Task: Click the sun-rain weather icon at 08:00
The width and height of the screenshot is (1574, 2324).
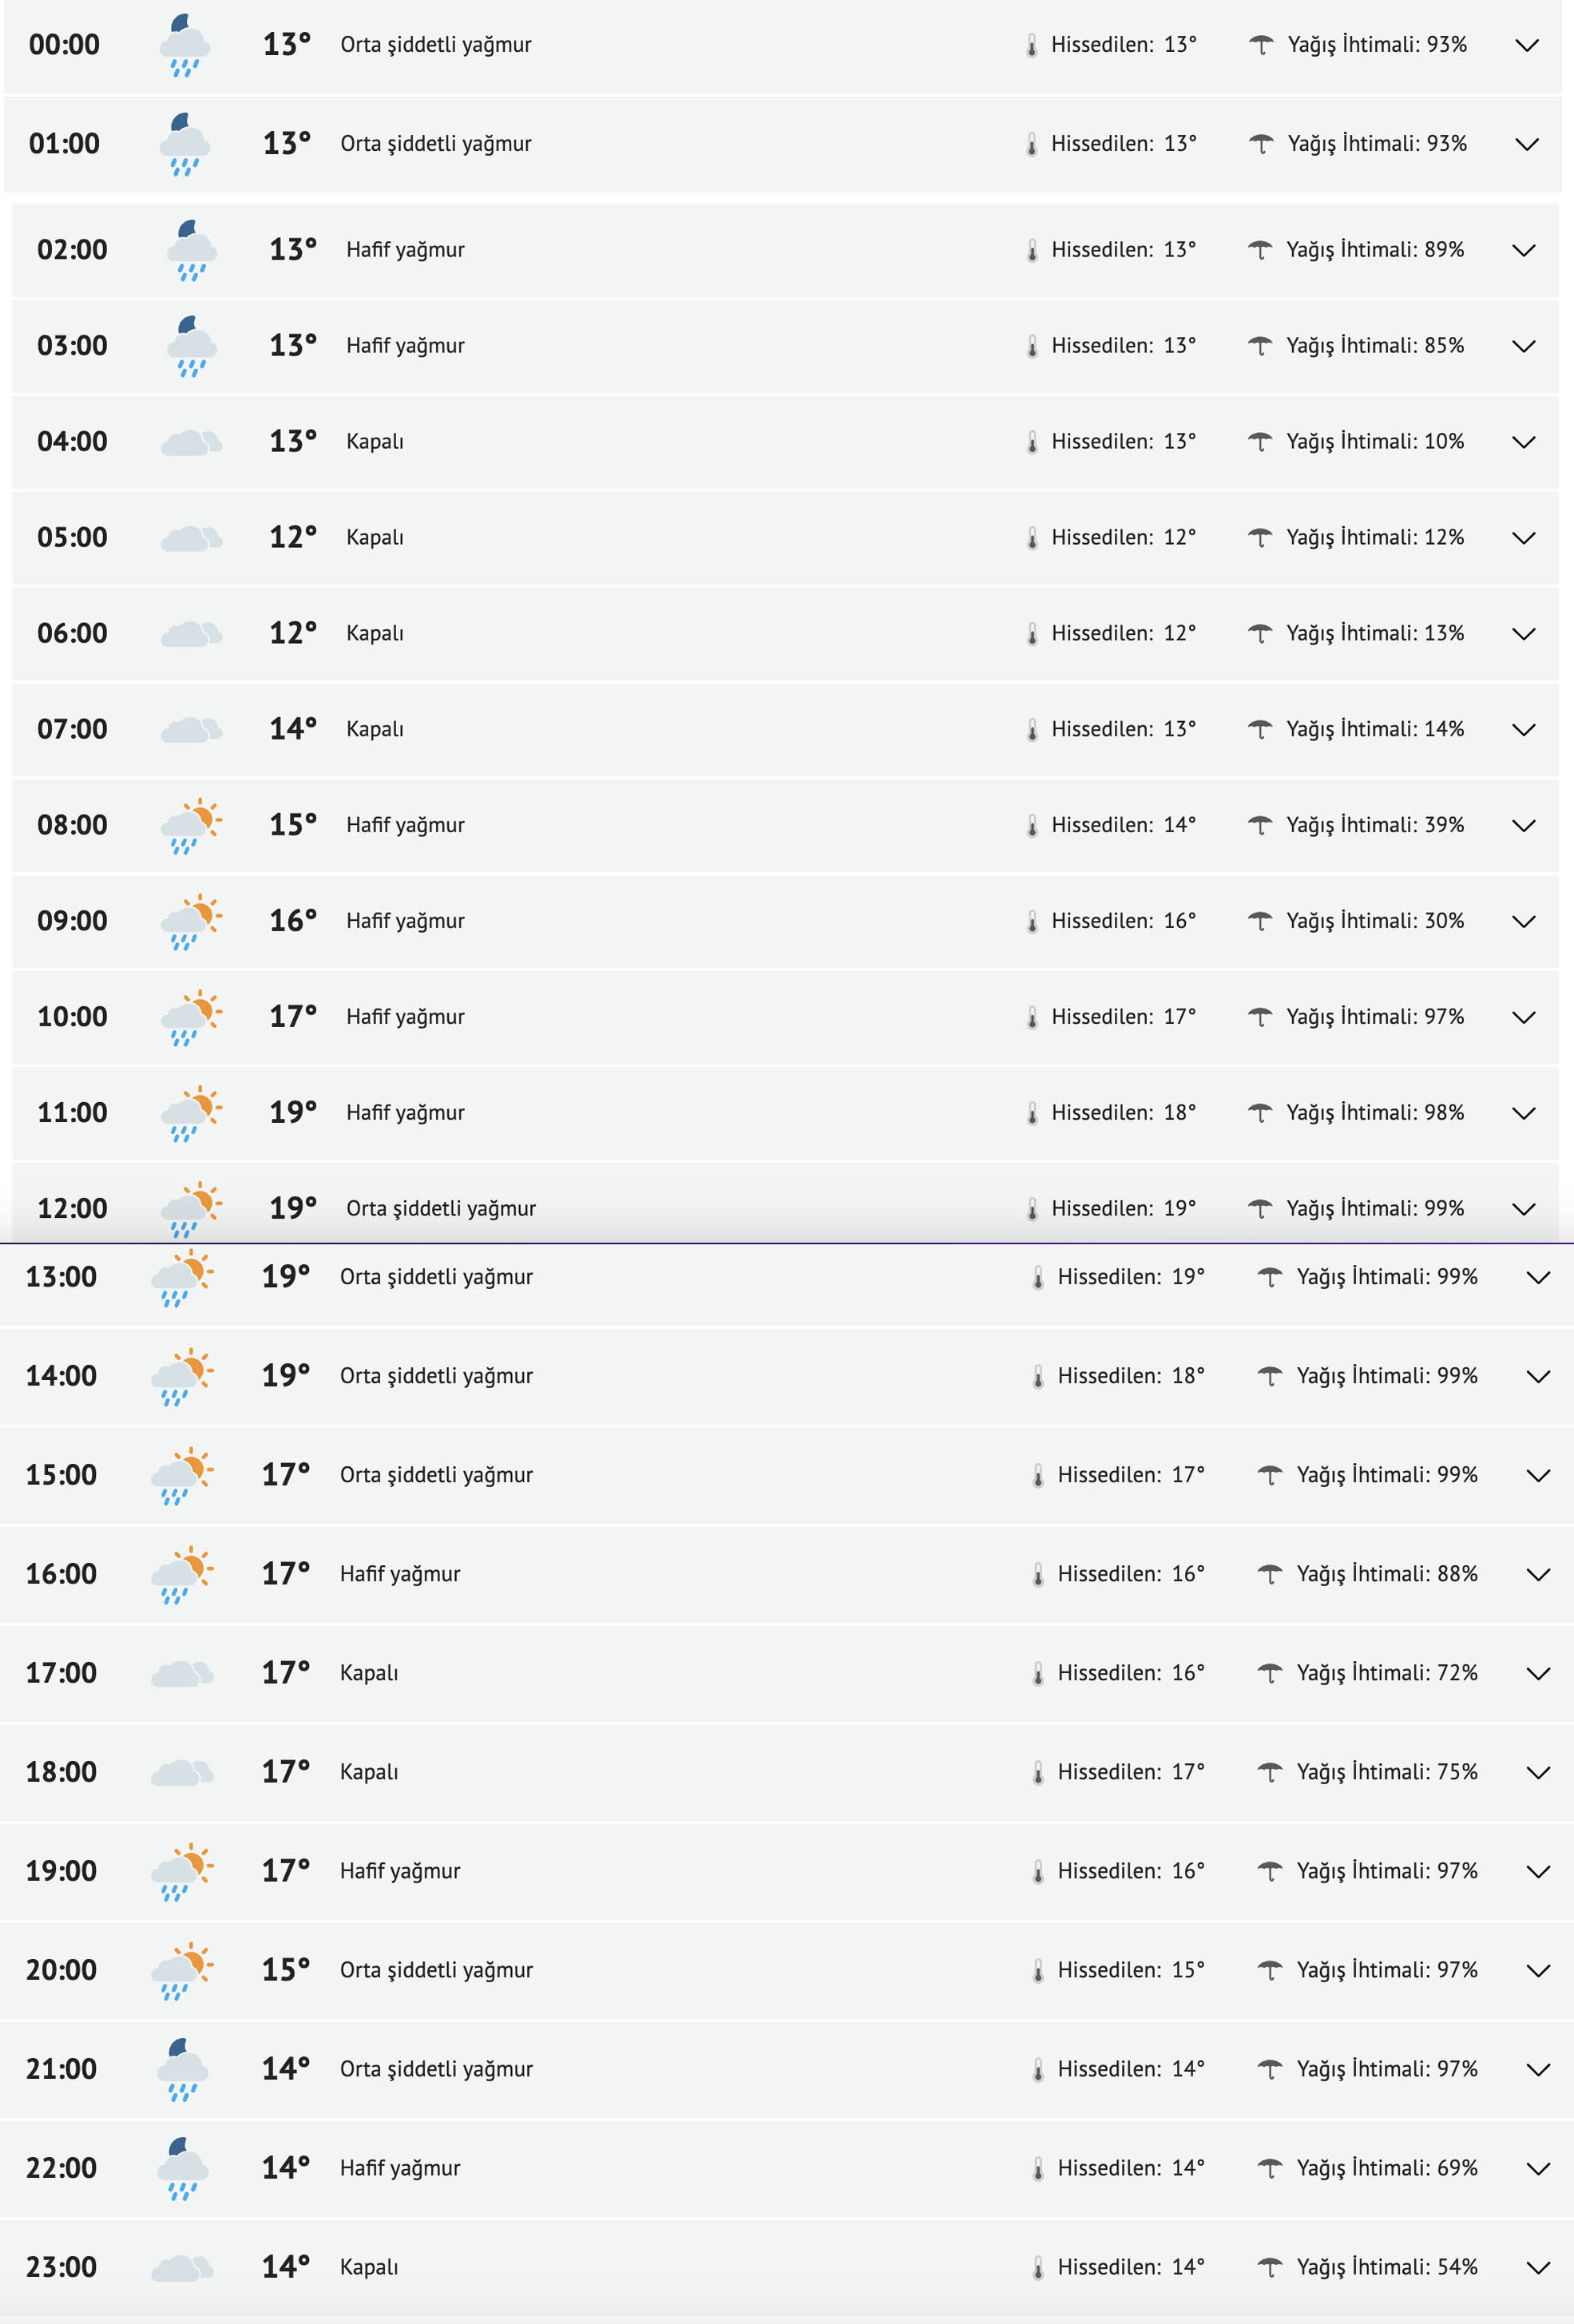Action: pyautogui.click(x=191, y=825)
